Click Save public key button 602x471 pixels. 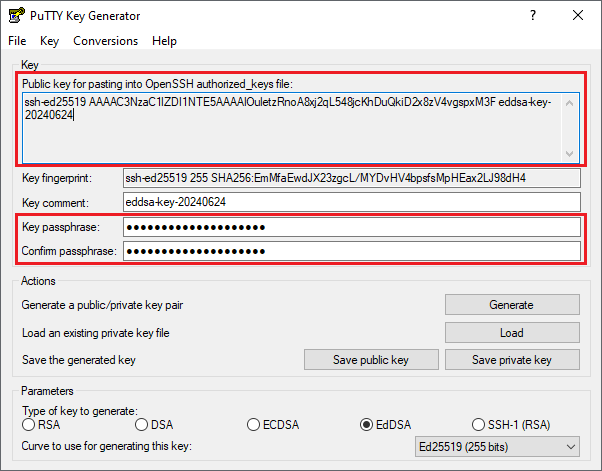[x=371, y=360]
